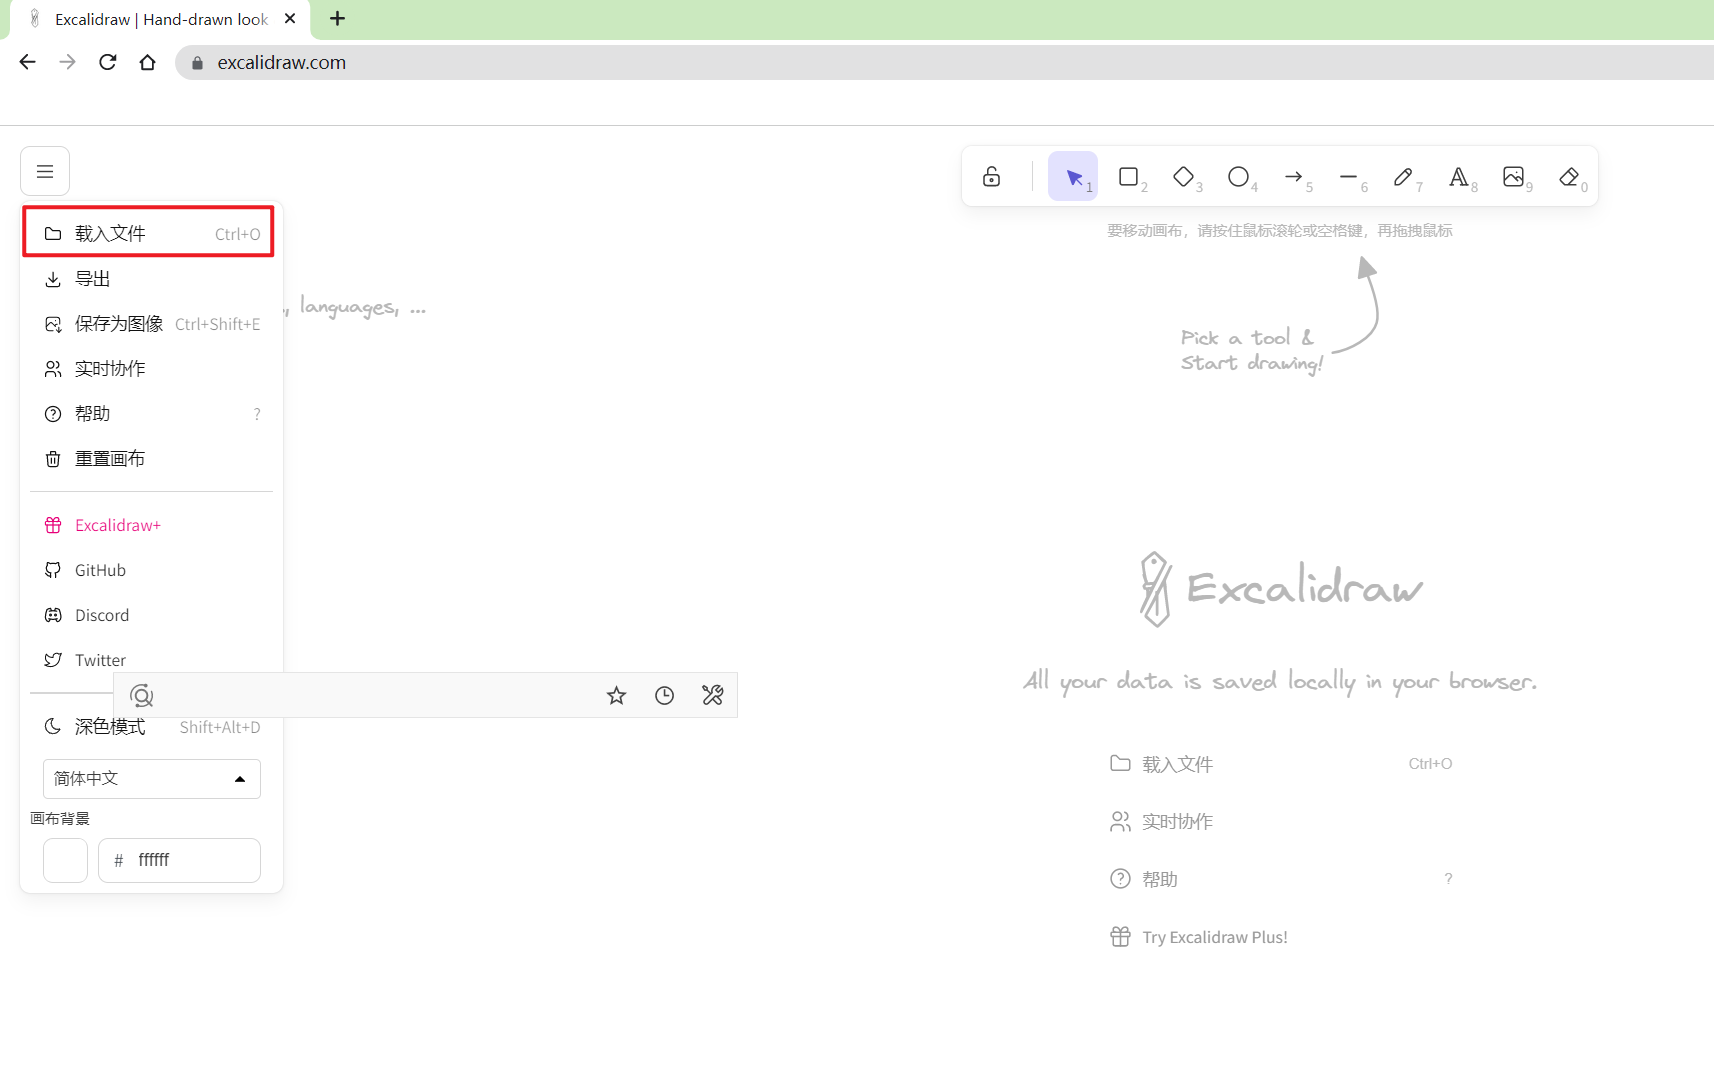Click 实时协作 on the welcome screen
Image resolution: width=1714 pixels, height=1074 pixels.
pos(1280,821)
